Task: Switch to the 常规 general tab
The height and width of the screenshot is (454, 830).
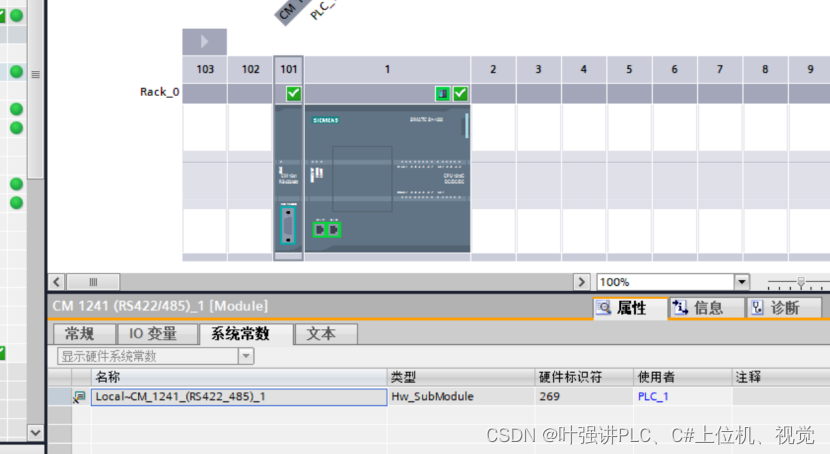Action: (85, 334)
